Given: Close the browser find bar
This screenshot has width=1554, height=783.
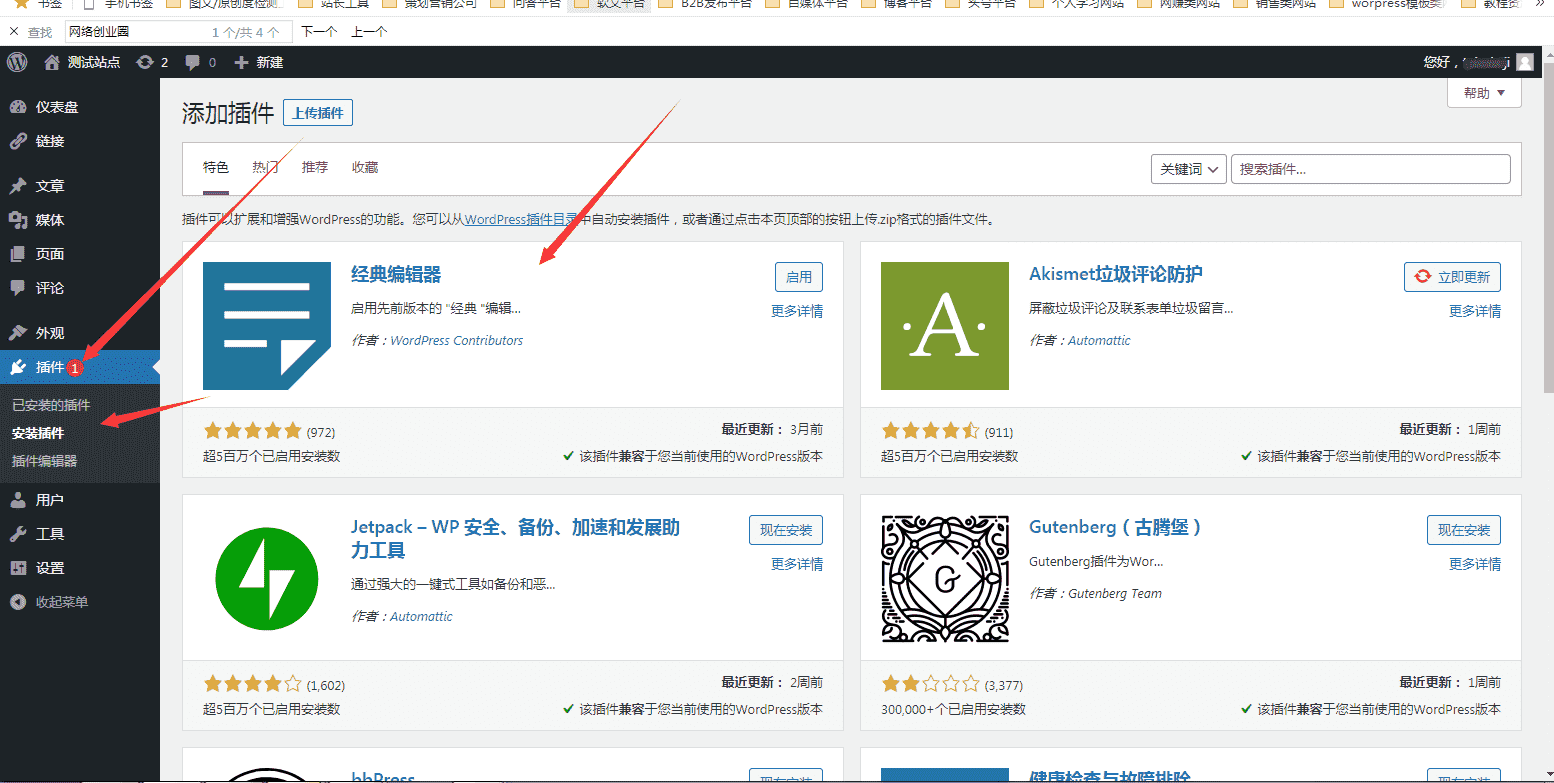Looking at the screenshot, I should pyautogui.click(x=13, y=32).
